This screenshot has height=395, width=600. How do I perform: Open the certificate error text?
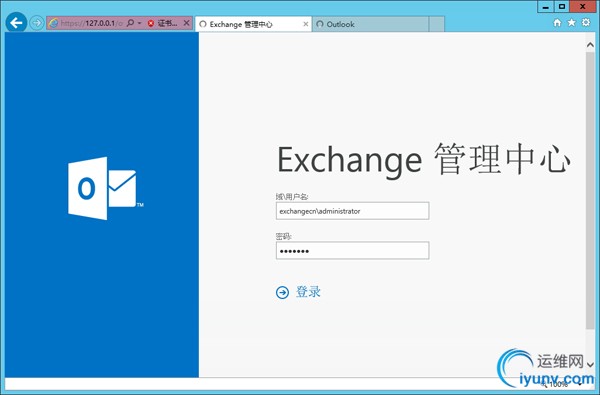click(x=168, y=23)
